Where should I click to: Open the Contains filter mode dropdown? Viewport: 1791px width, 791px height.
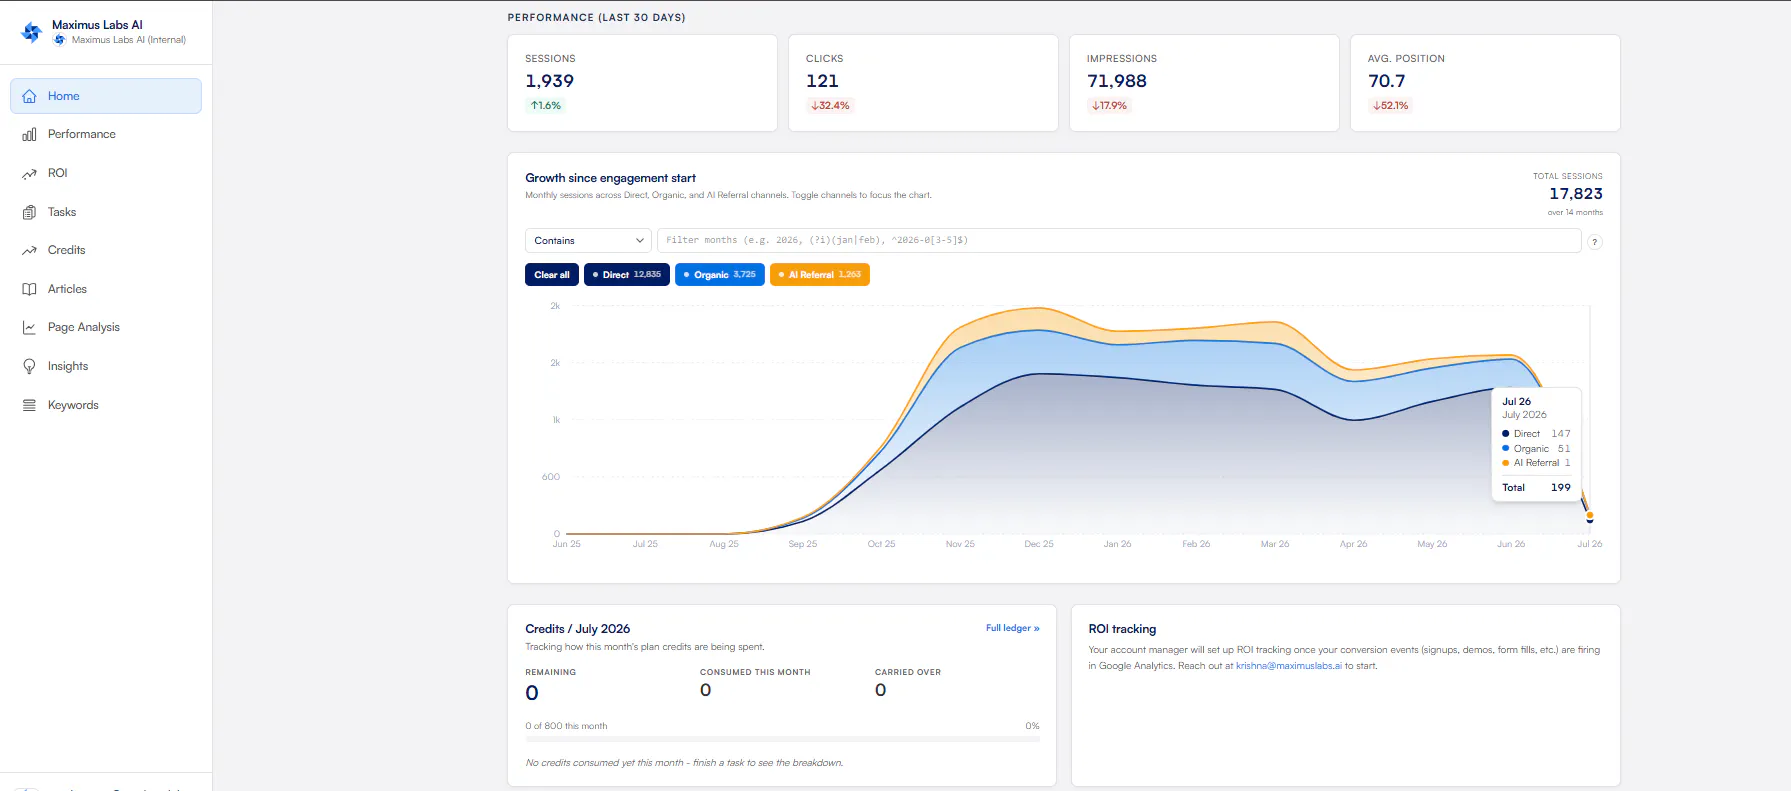[x=588, y=240]
